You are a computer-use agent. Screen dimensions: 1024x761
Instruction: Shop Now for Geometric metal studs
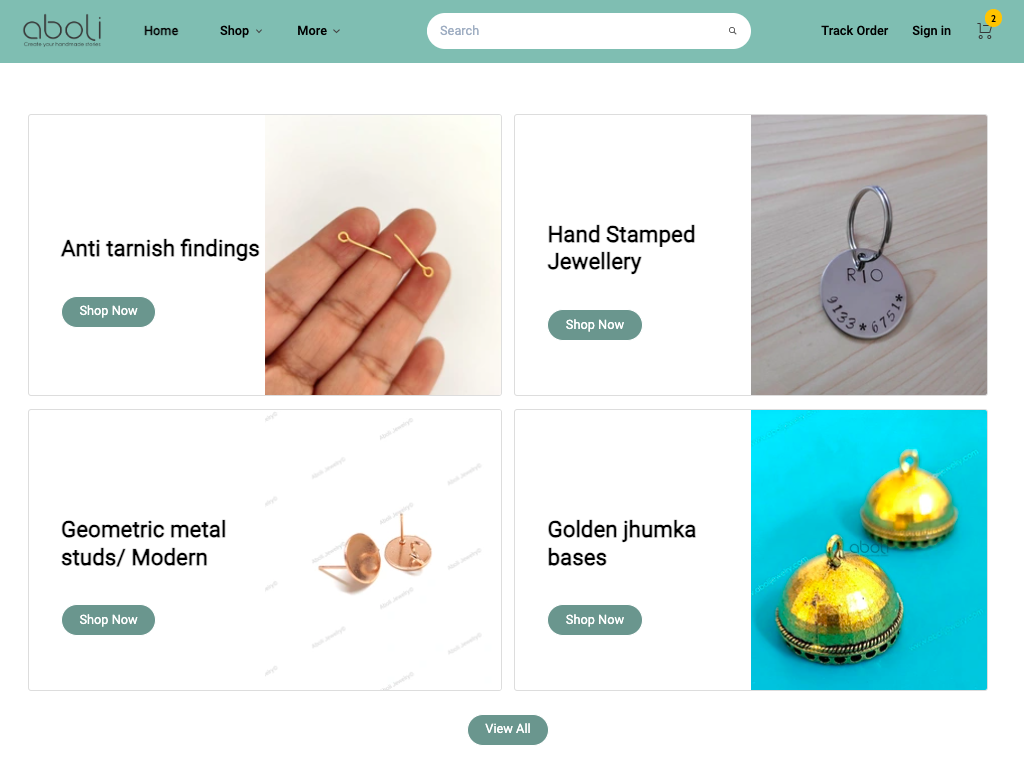pyautogui.click(x=108, y=620)
